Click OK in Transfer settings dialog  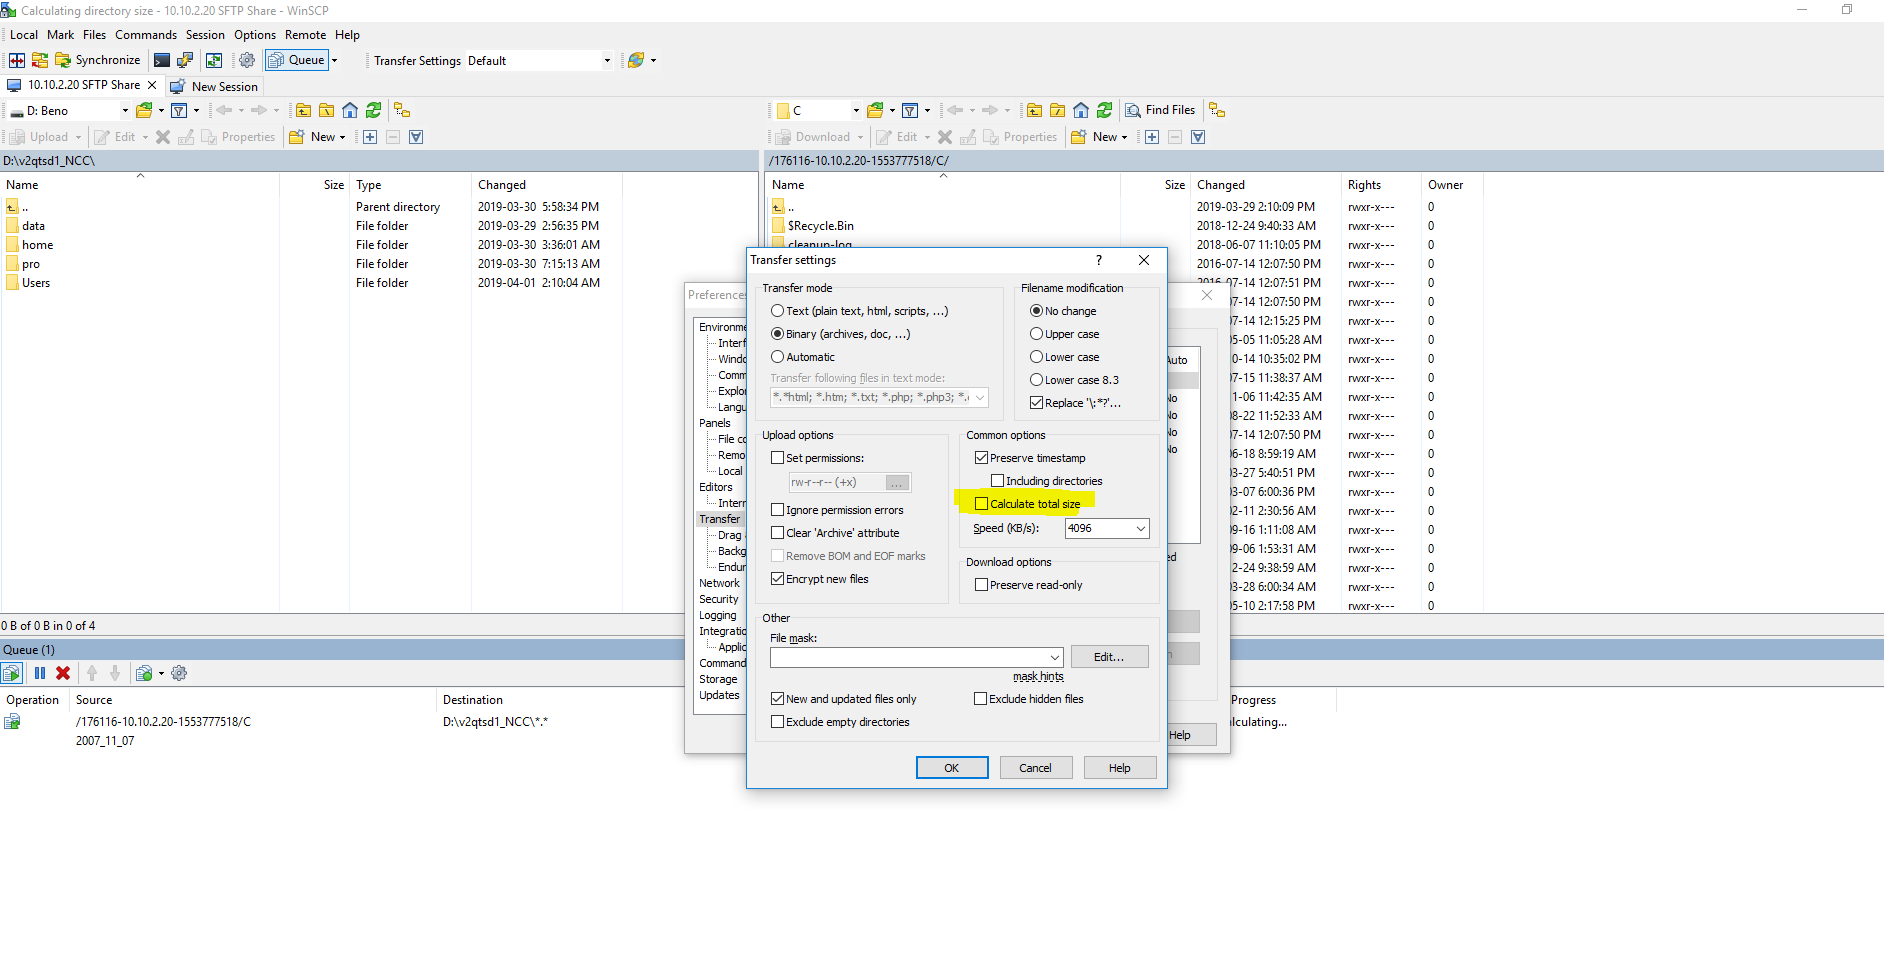[x=951, y=768]
